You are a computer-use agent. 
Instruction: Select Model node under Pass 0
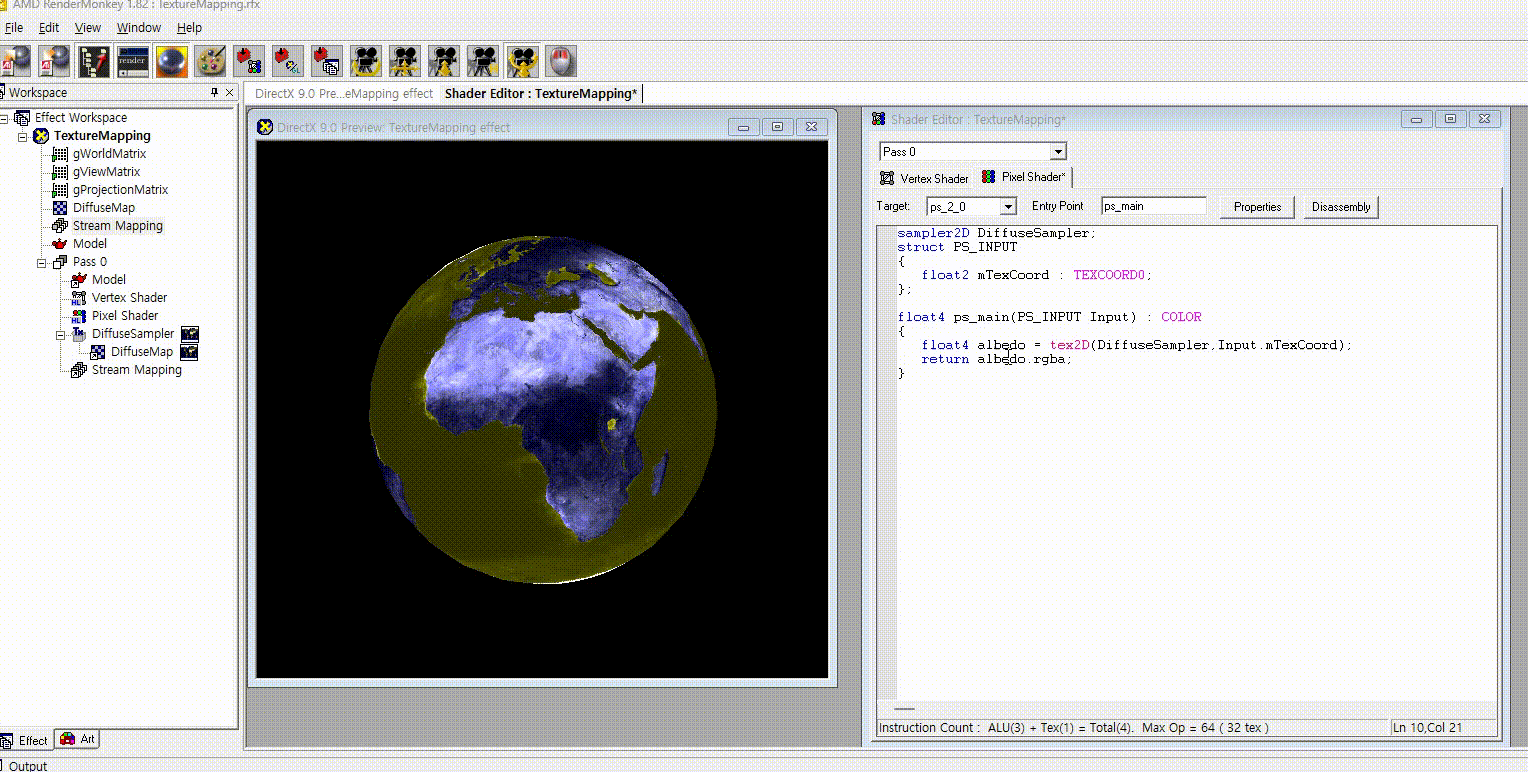[109, 280]
